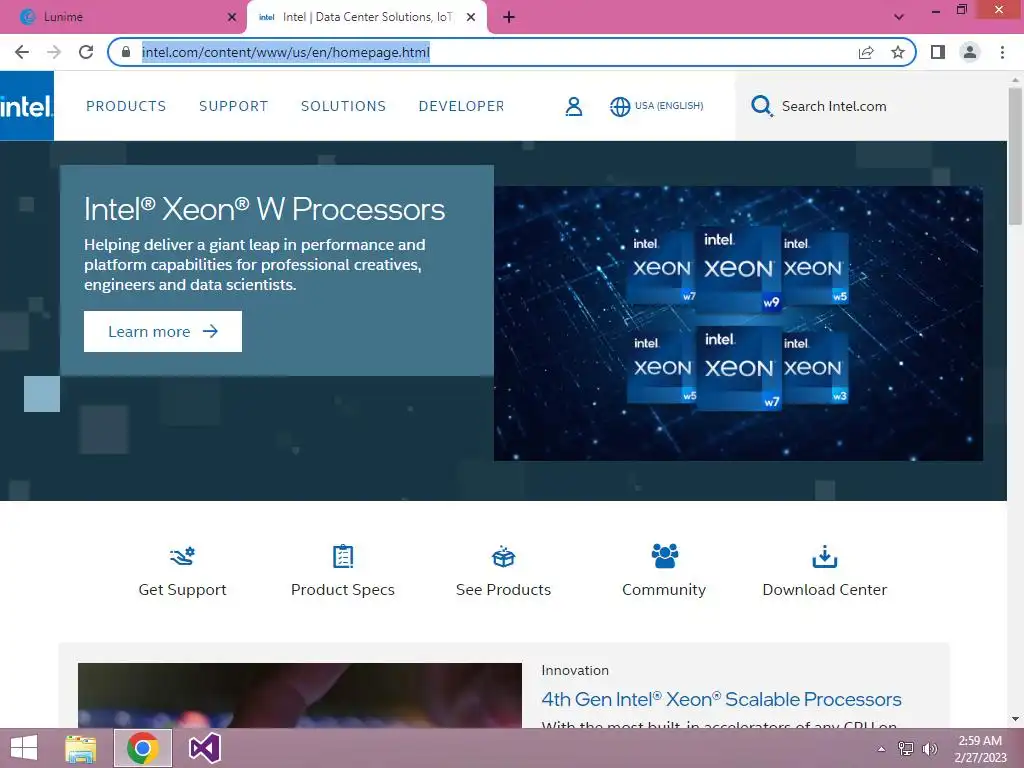Open 4th Gen Intel Xeon Scalable Processors link
The height and width of the screenshot is (768, 1024).
click(722, 699)
